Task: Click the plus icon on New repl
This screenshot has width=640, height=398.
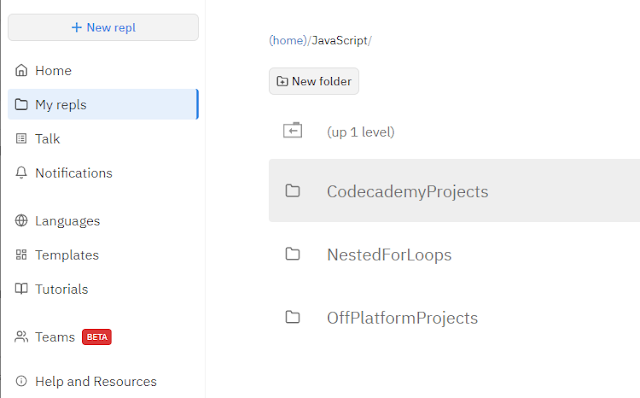Action: [76, 27]
